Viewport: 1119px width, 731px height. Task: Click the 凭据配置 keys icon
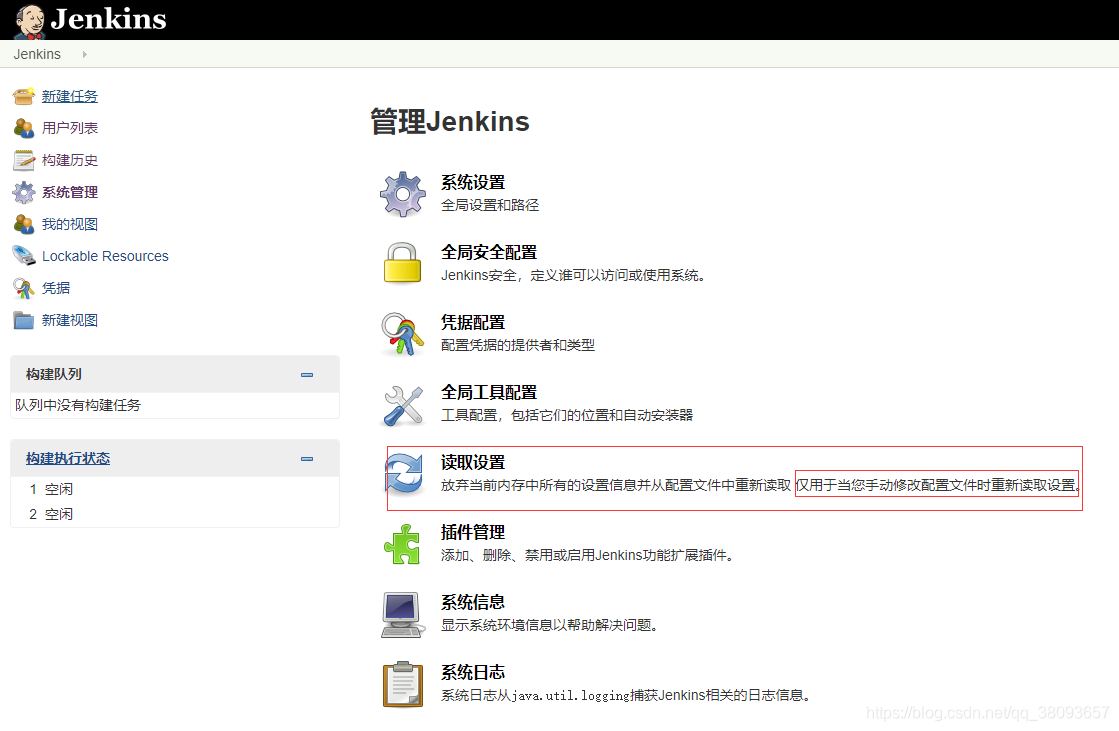pos(402,333)
